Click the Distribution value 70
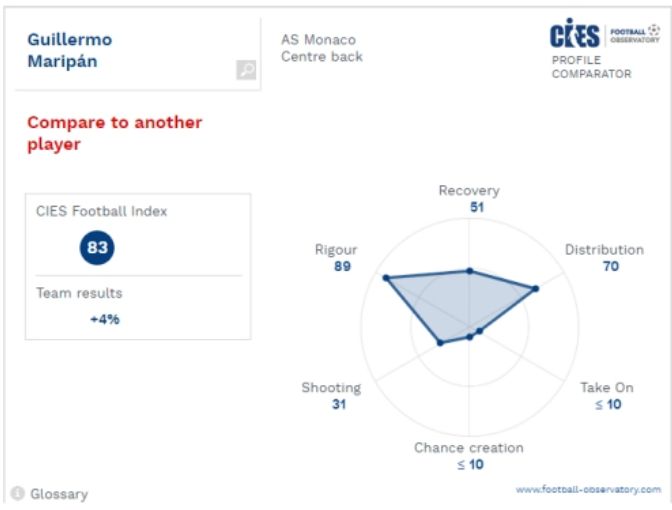This screenshot has width=672, height=510. (610, 267)
